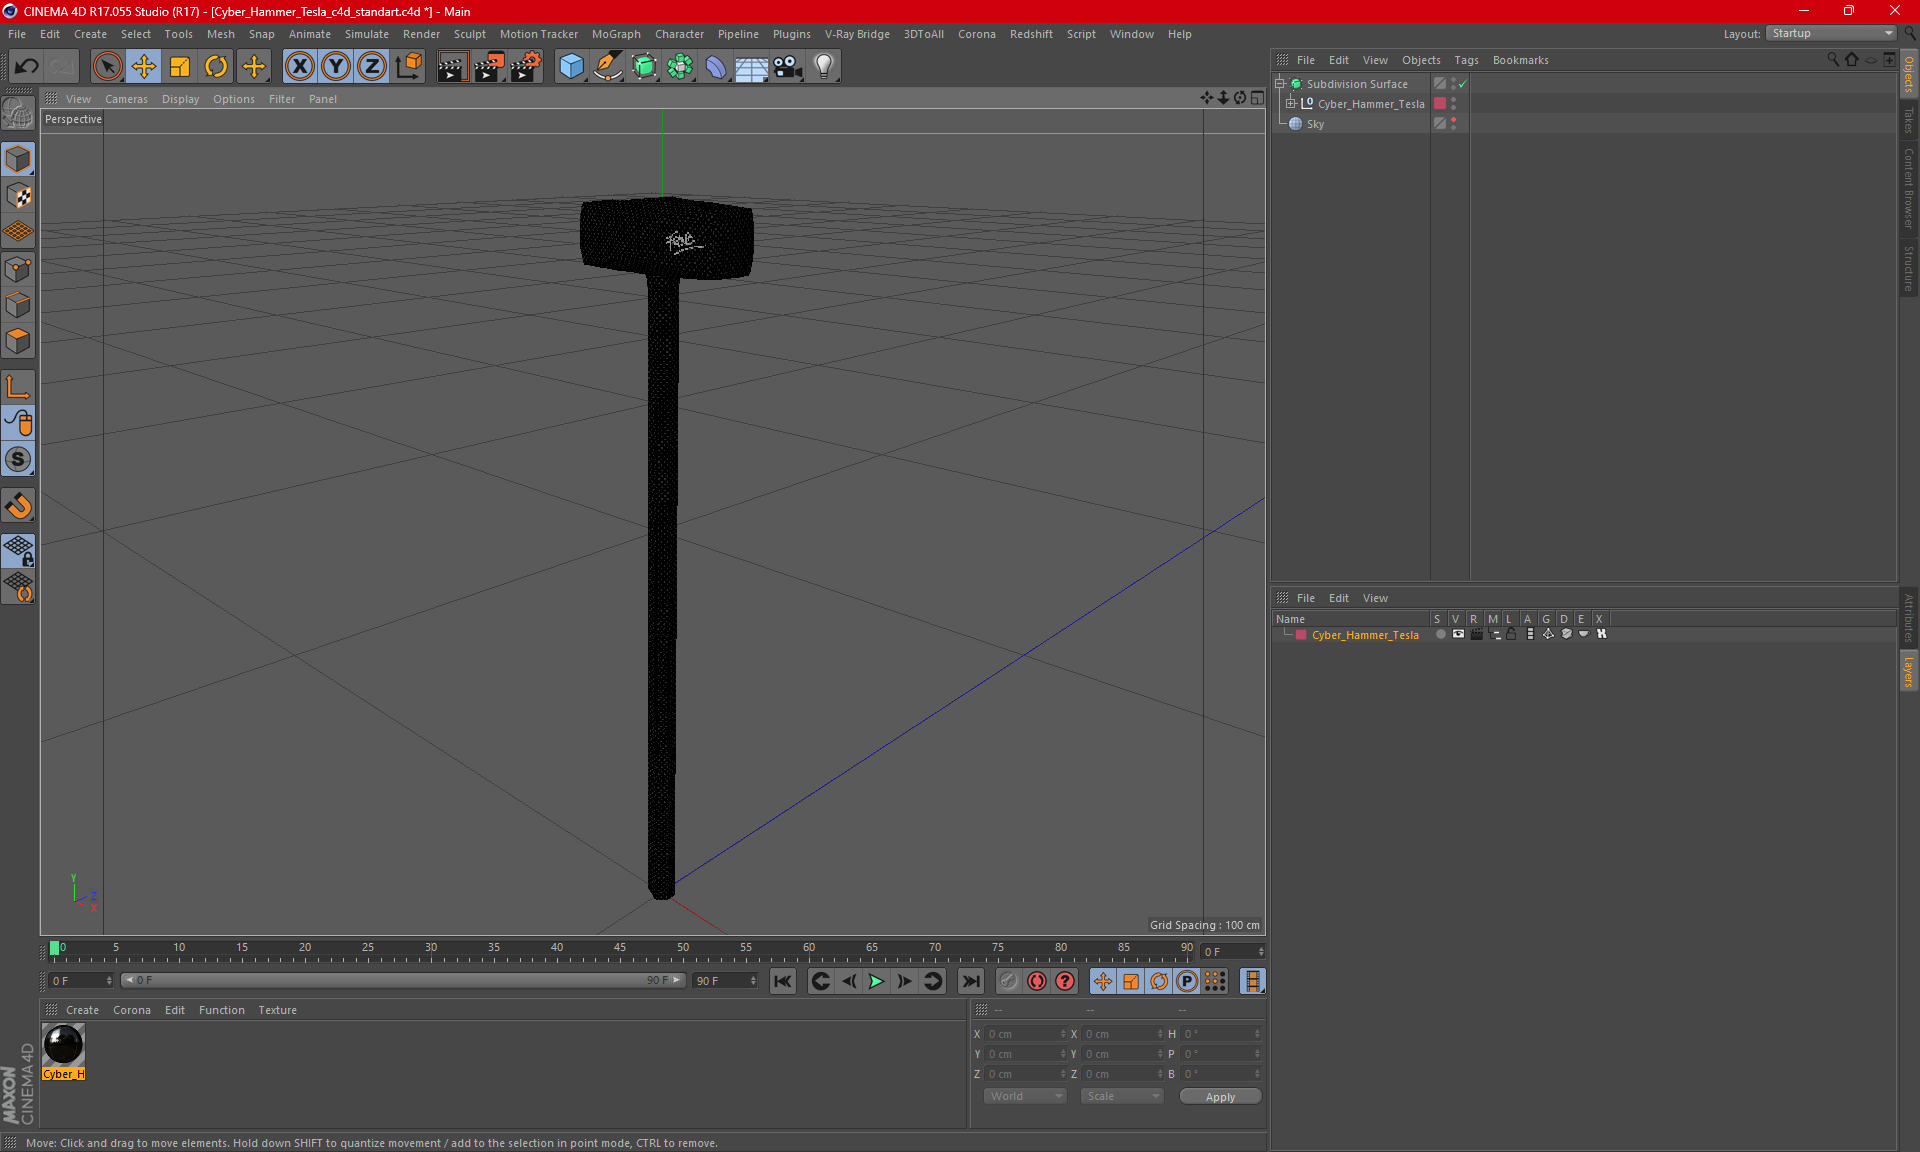1920x1152 pixels.
Task: Click Cyber_Hammer_Tesla layer color swatch in Objects
Action: [x=1440, y=104]
